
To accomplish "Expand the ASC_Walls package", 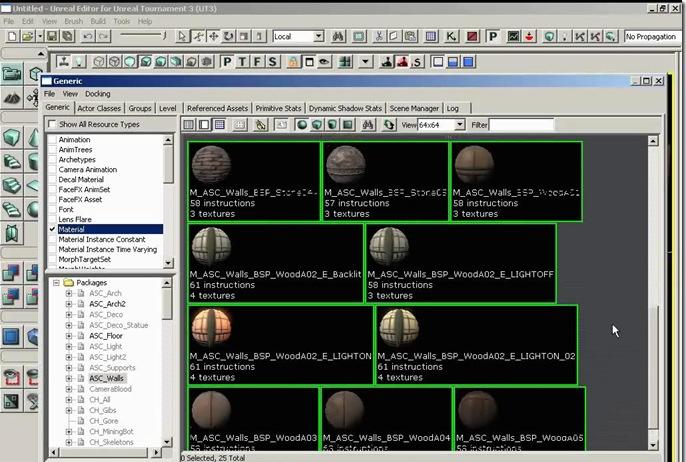I will [69, 378].
